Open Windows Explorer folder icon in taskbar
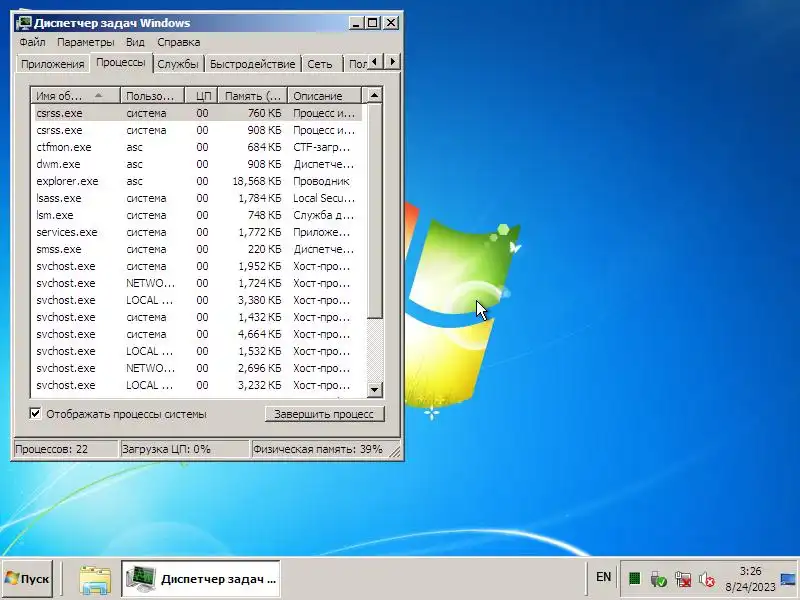800x600 pixels. coord(95,579)
